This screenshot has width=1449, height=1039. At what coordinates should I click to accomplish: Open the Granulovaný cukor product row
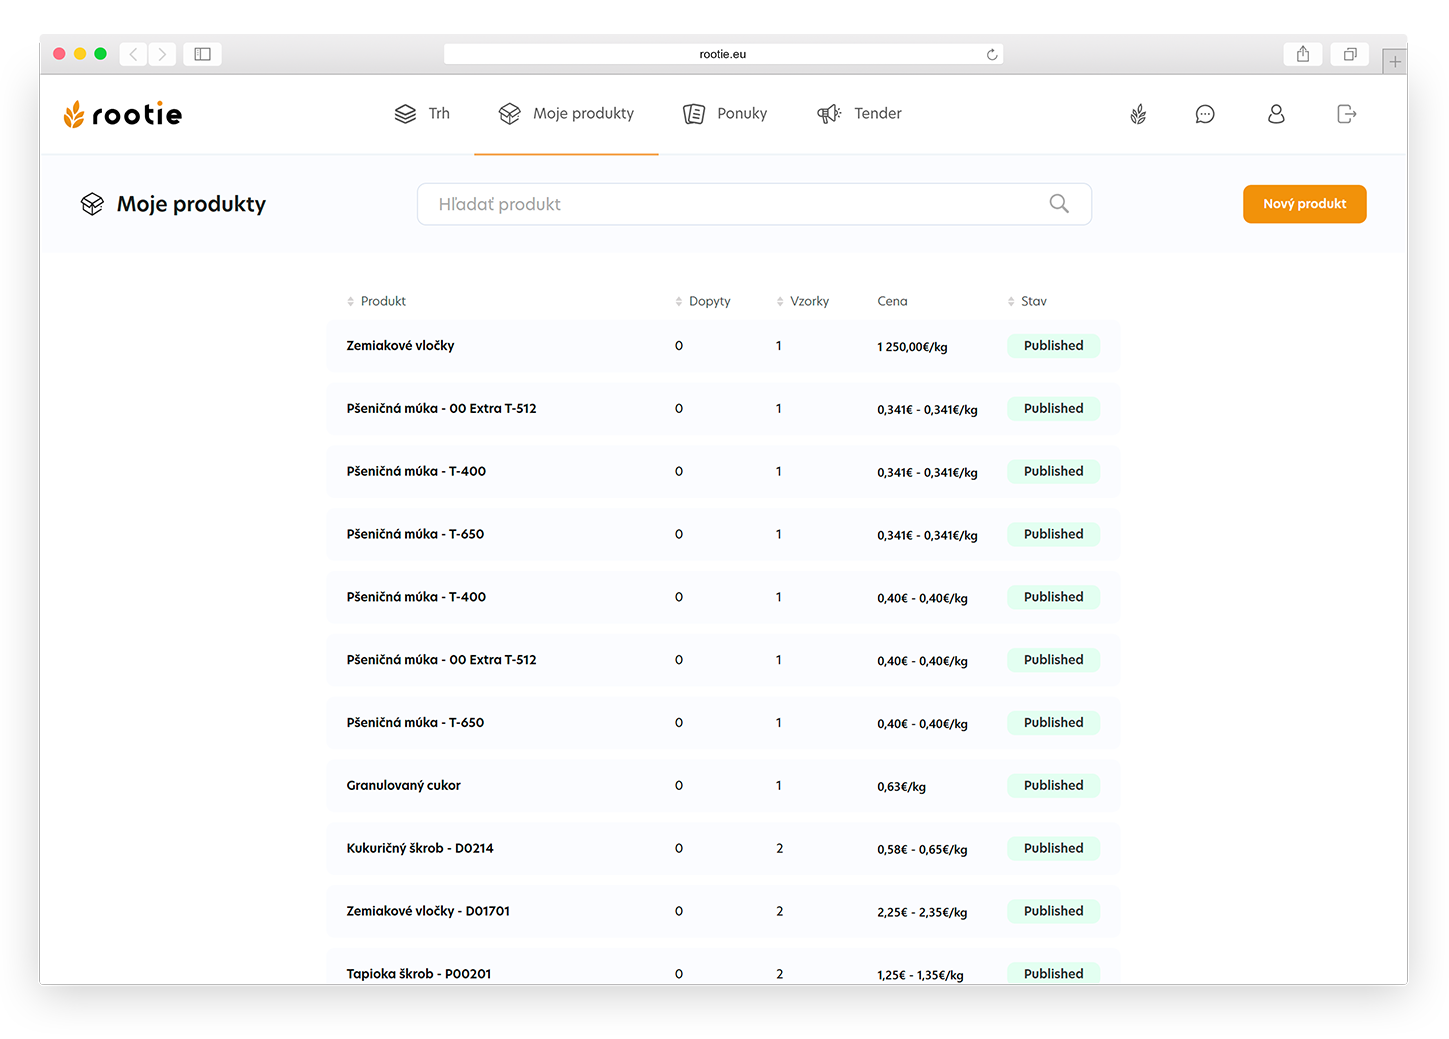(x=404, y=786)
